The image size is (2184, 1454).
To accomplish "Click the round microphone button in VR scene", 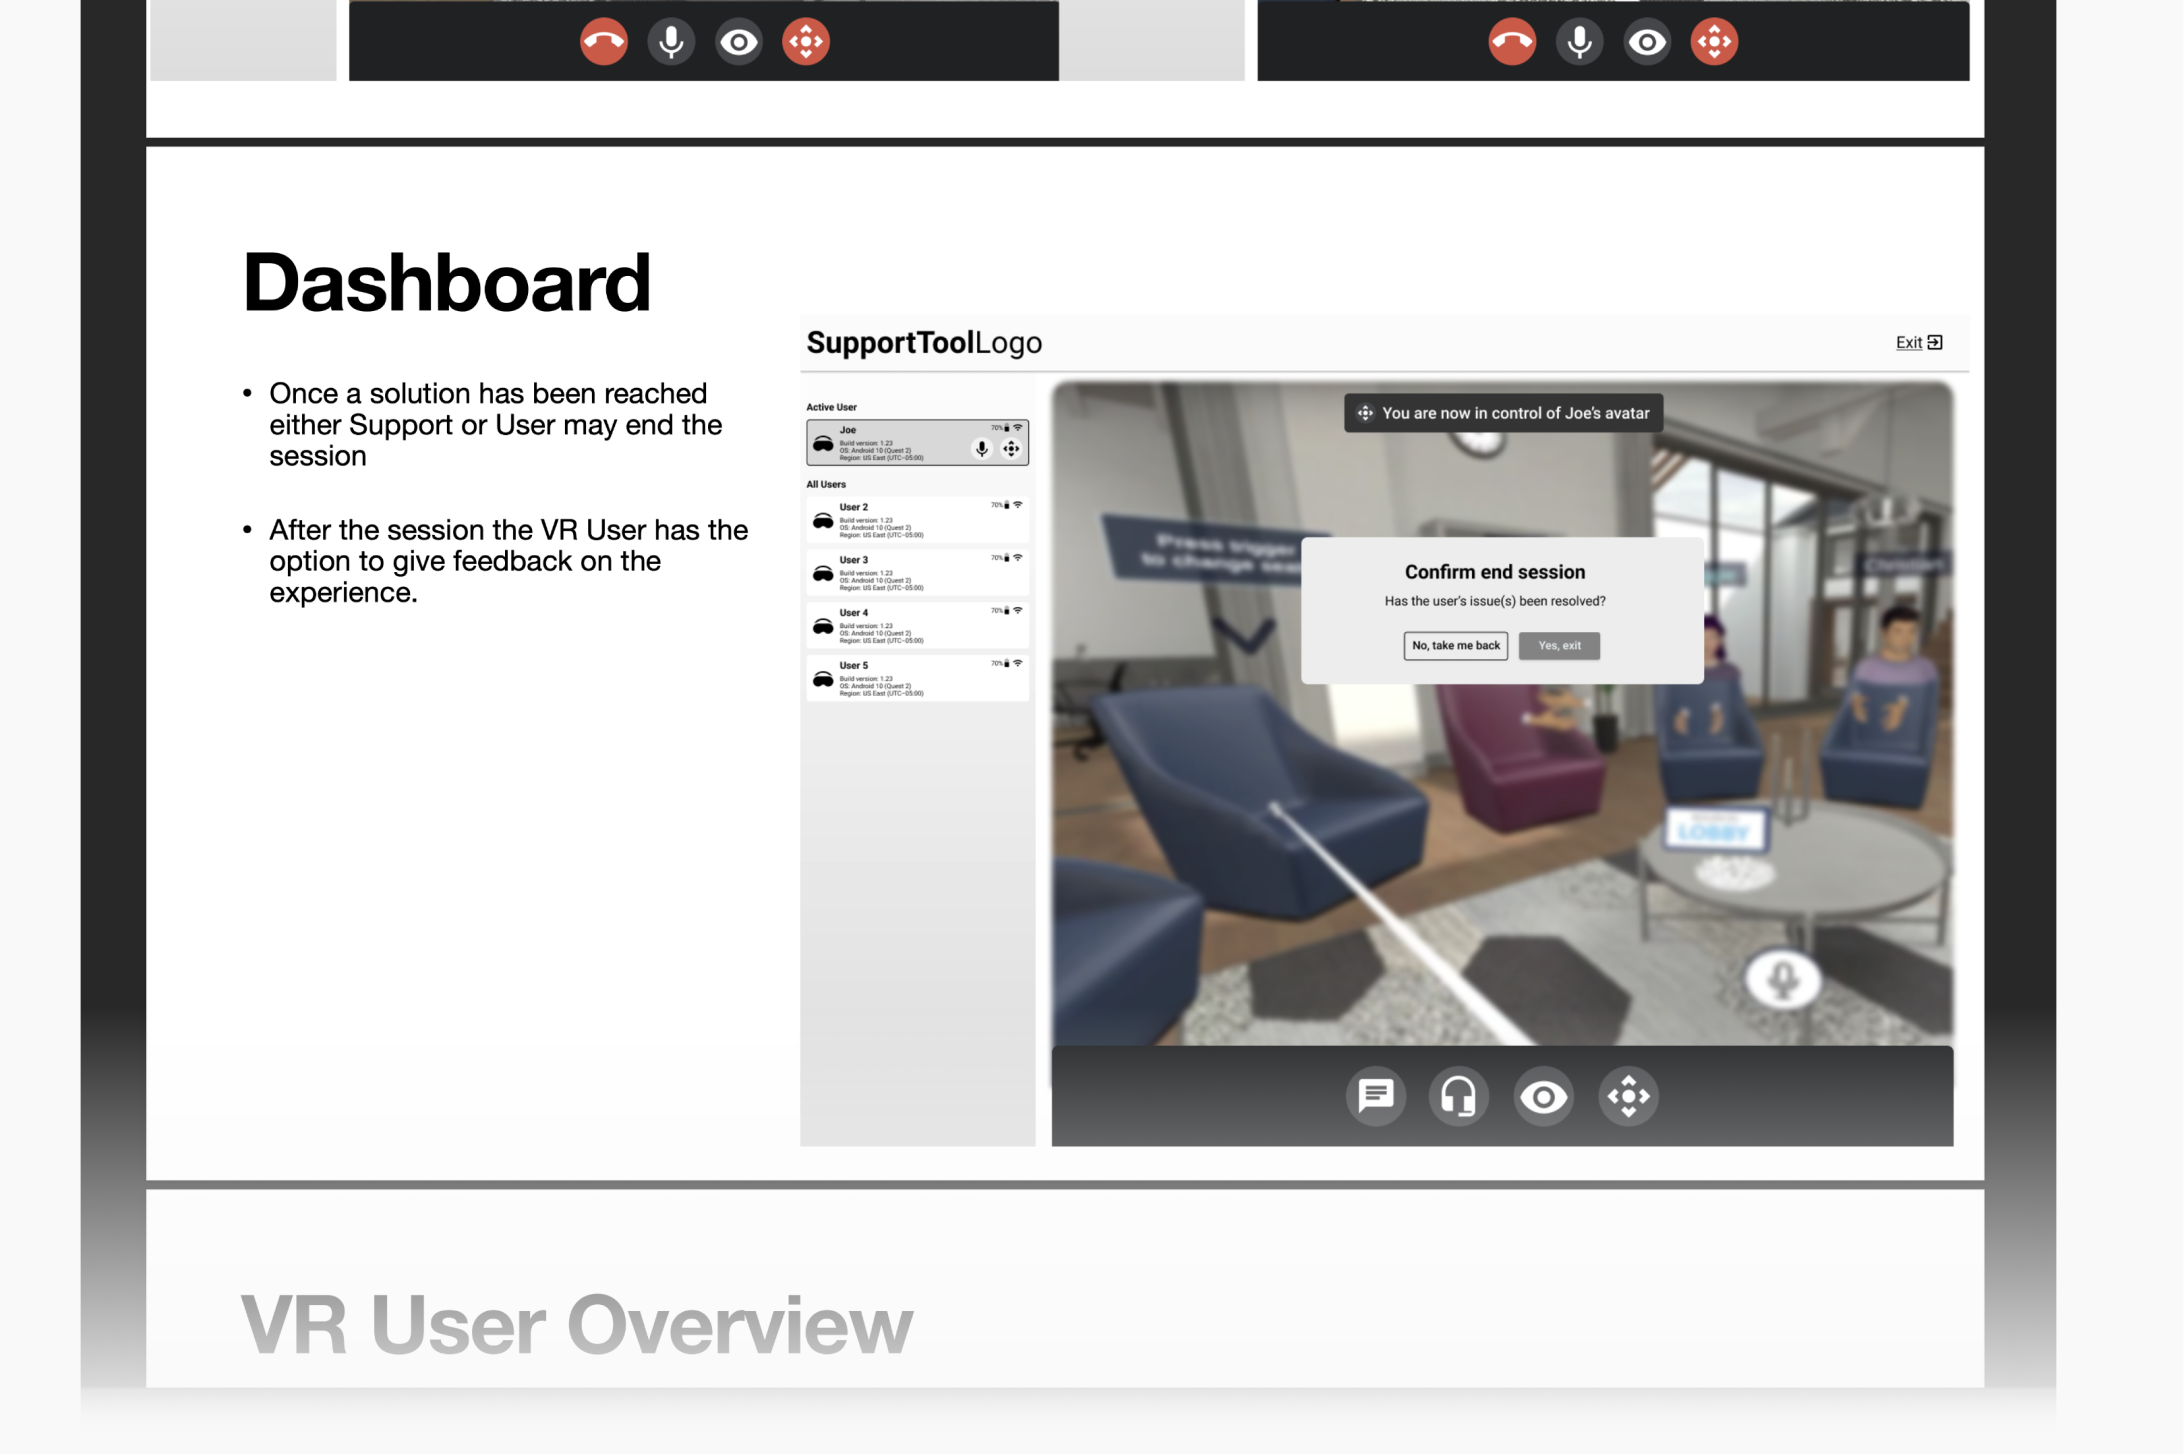I will tap(1783, 978).
